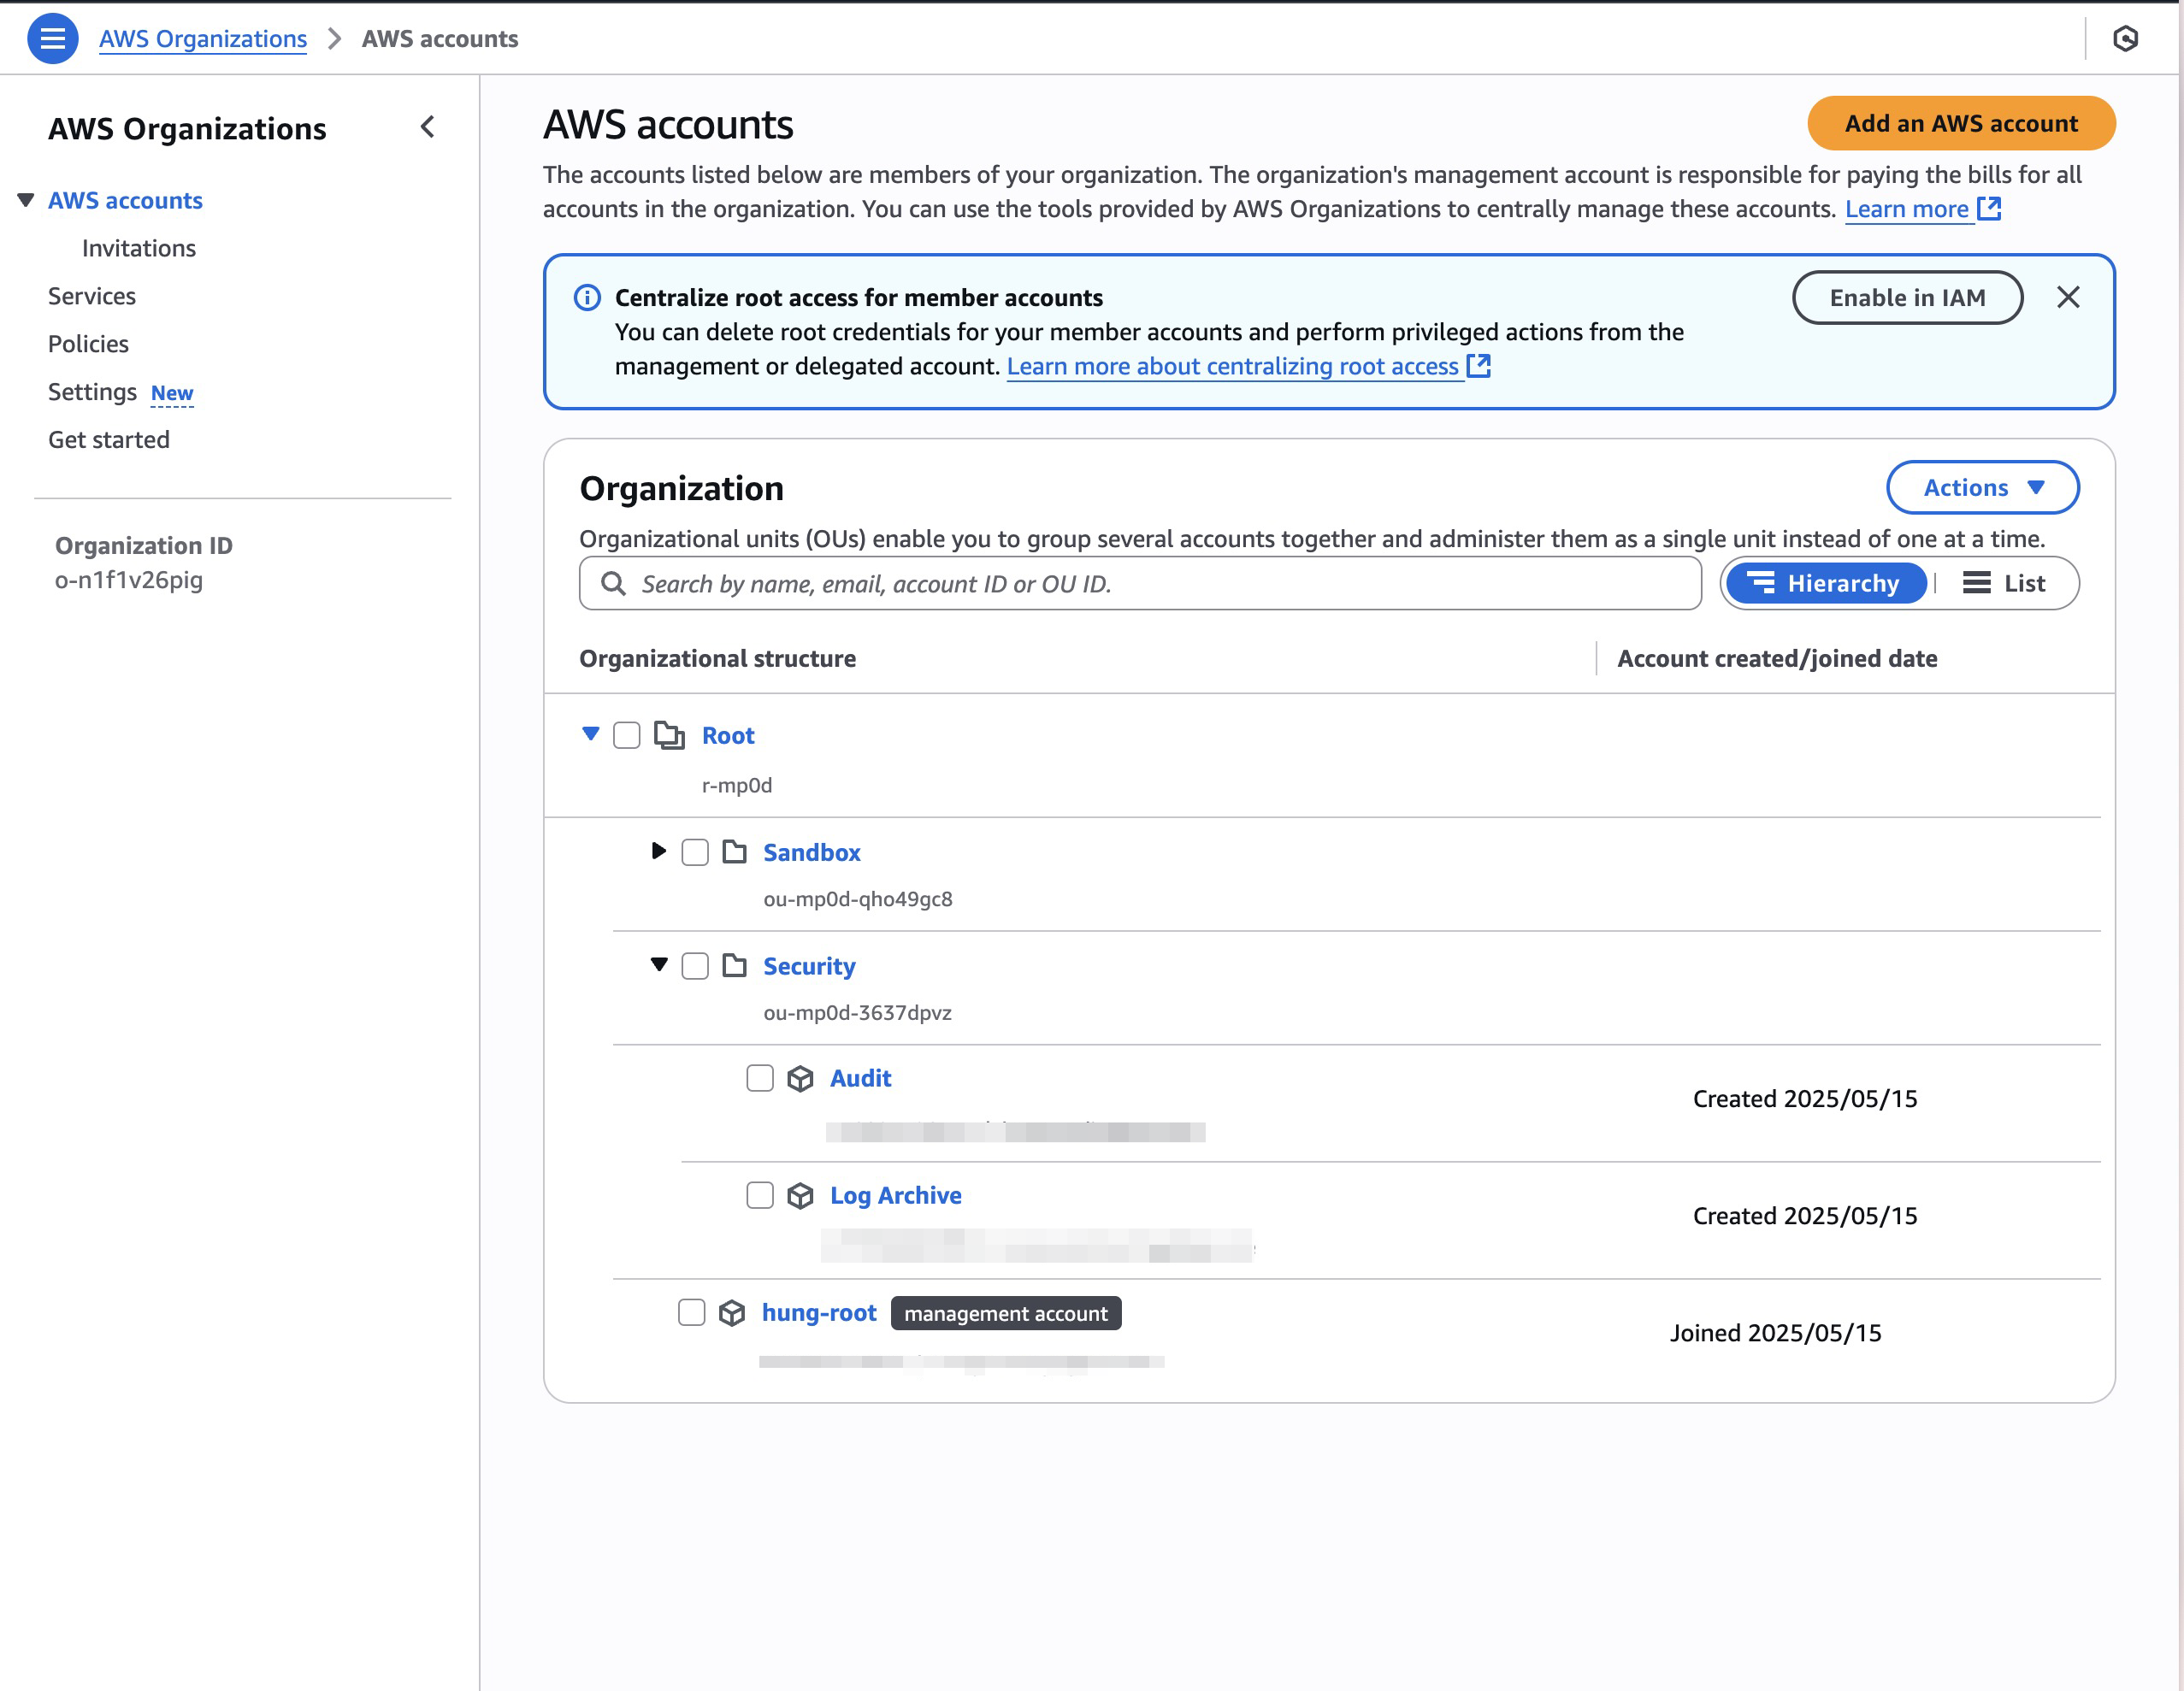Select the Audit account checkbox

pyautogui.click(x=760, y=1078)
